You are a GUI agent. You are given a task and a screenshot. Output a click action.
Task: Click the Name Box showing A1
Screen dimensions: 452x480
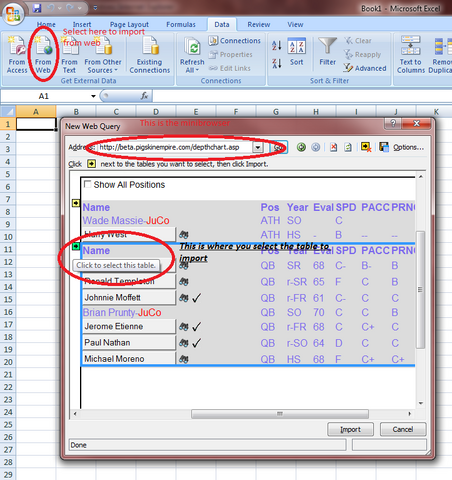45,96
